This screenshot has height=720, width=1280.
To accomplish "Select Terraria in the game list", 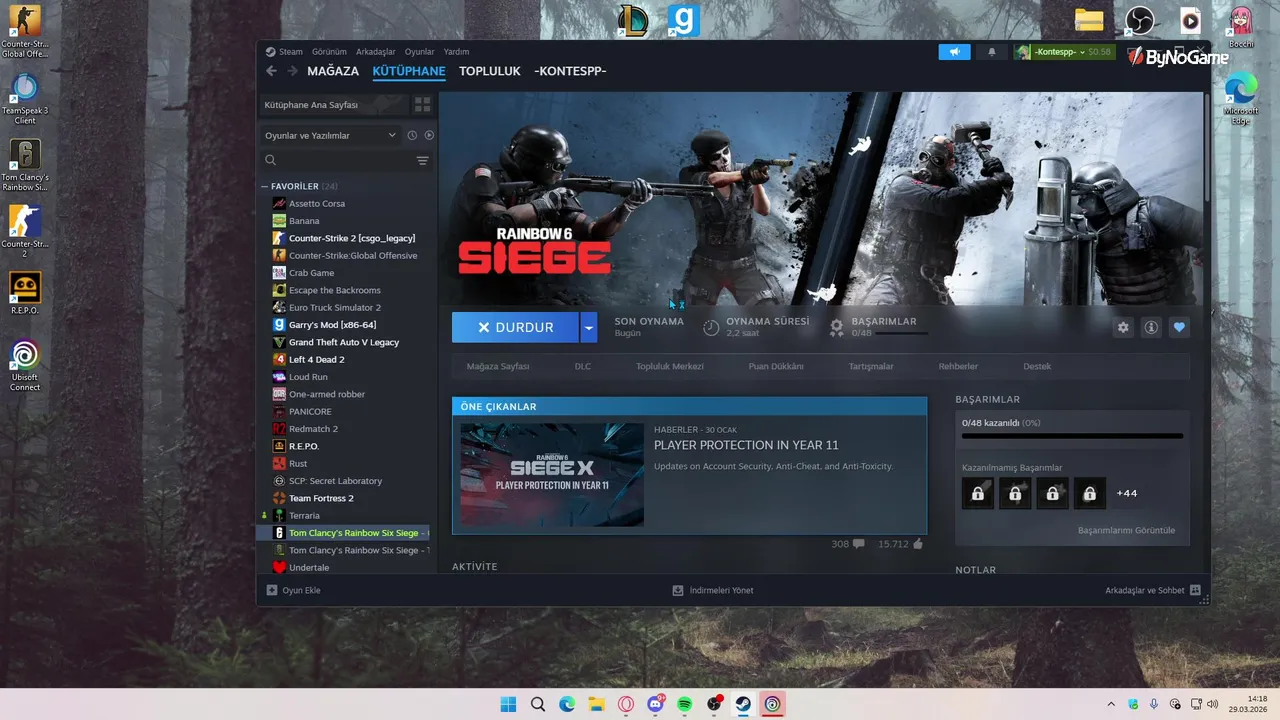I will [x=304, y=515].
